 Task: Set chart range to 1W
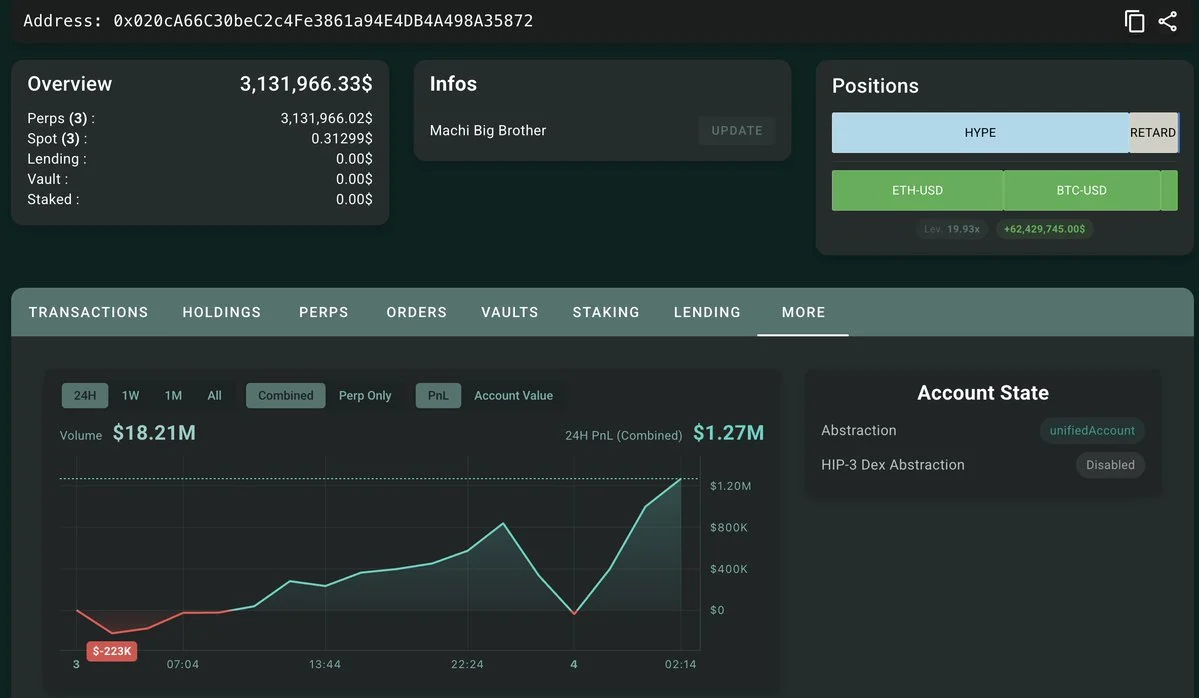point(131,395)
